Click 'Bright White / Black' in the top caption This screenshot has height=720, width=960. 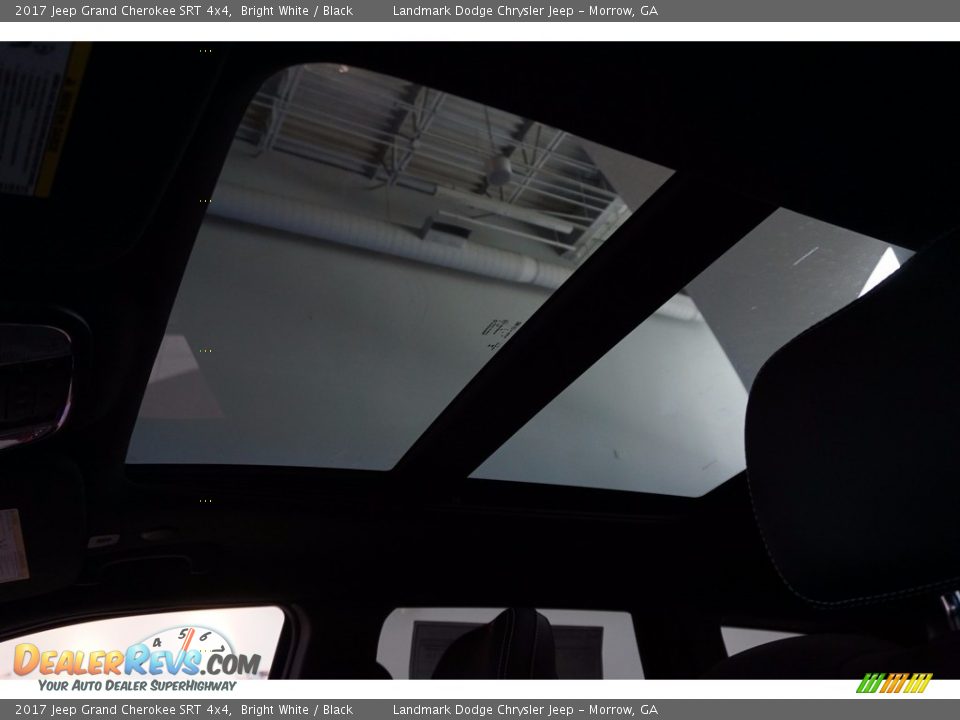point(297,11)
